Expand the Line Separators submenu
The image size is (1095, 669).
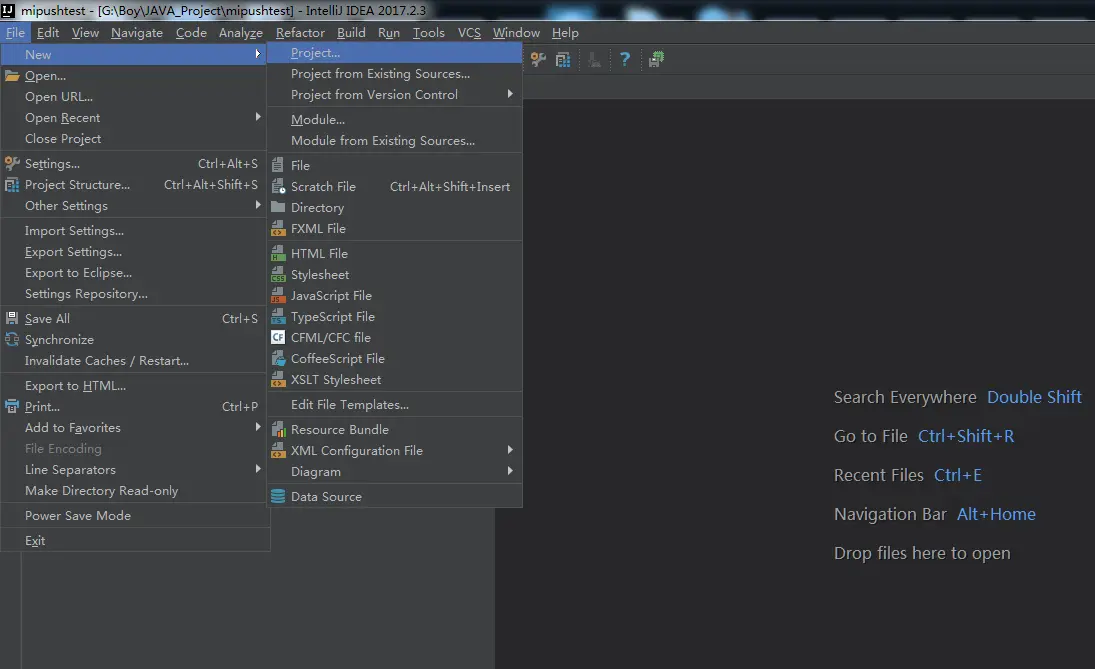(x=135, y=469)
